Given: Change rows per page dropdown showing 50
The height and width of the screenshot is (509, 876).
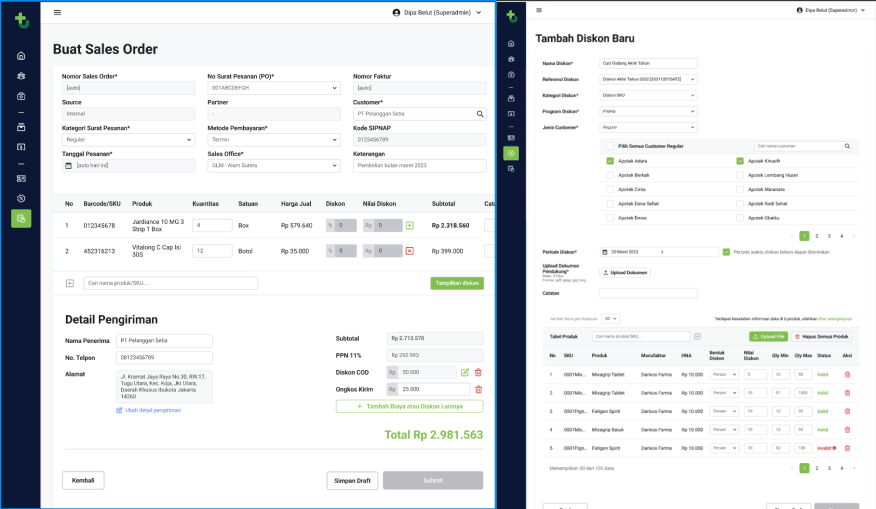Looking at the screenshot, I should coord(611,318).
